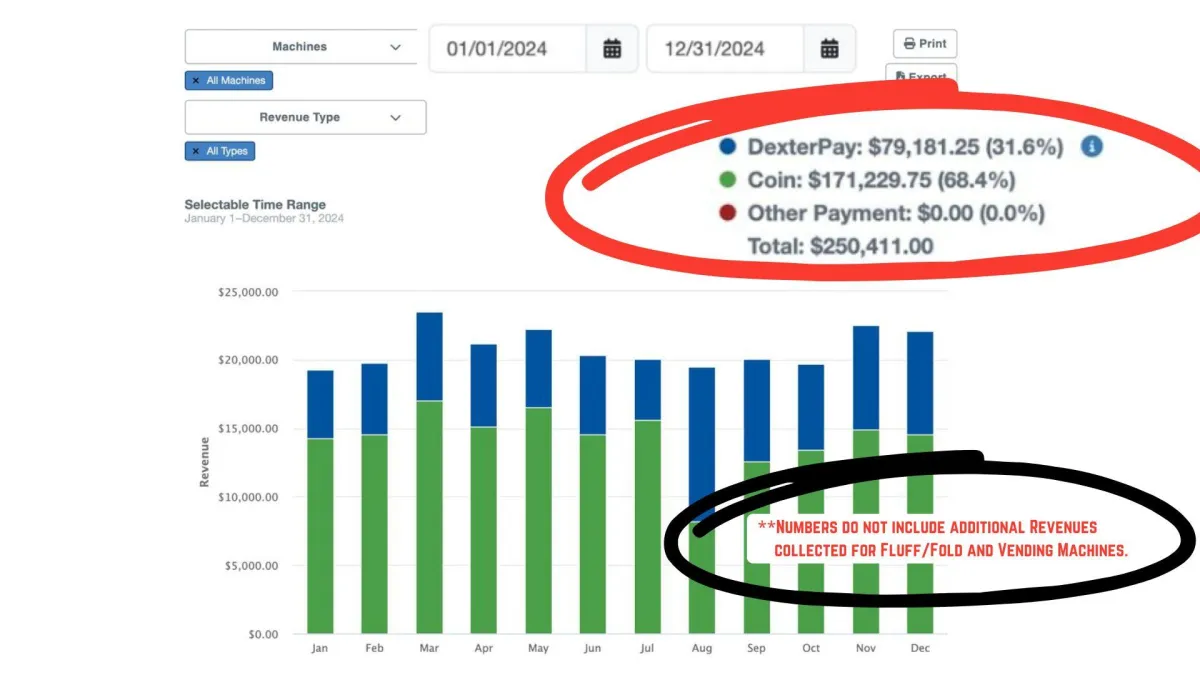Click the Total: $250,411.00 text
The height and width of the screenshot is (675, 1200).
point(840,246)
